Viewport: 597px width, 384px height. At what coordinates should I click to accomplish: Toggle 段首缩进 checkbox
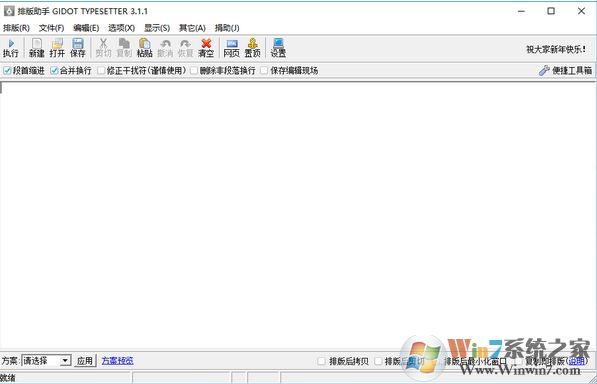(7, 70)
